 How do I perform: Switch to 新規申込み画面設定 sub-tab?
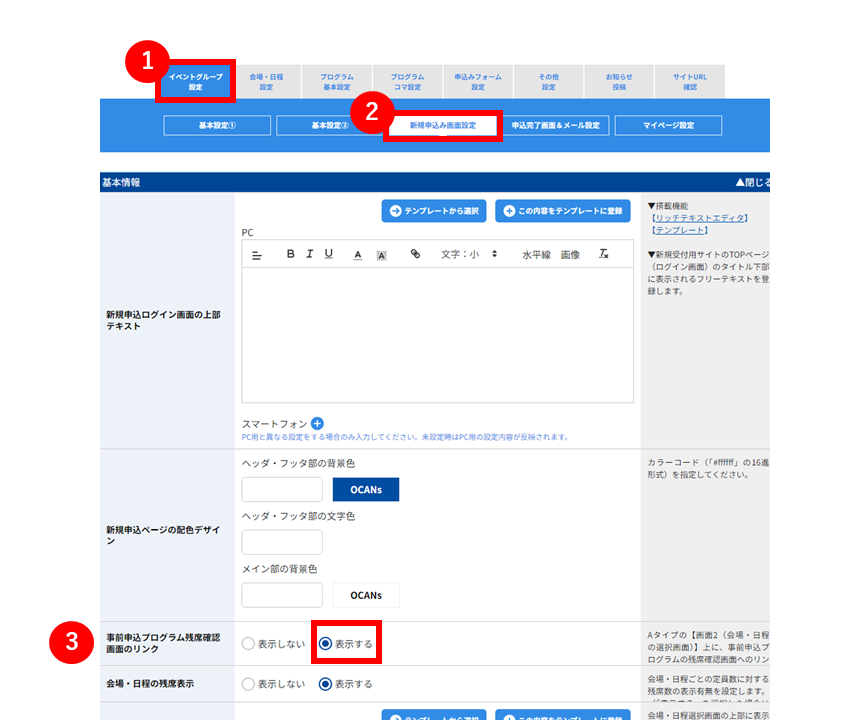tap(443, 126)
